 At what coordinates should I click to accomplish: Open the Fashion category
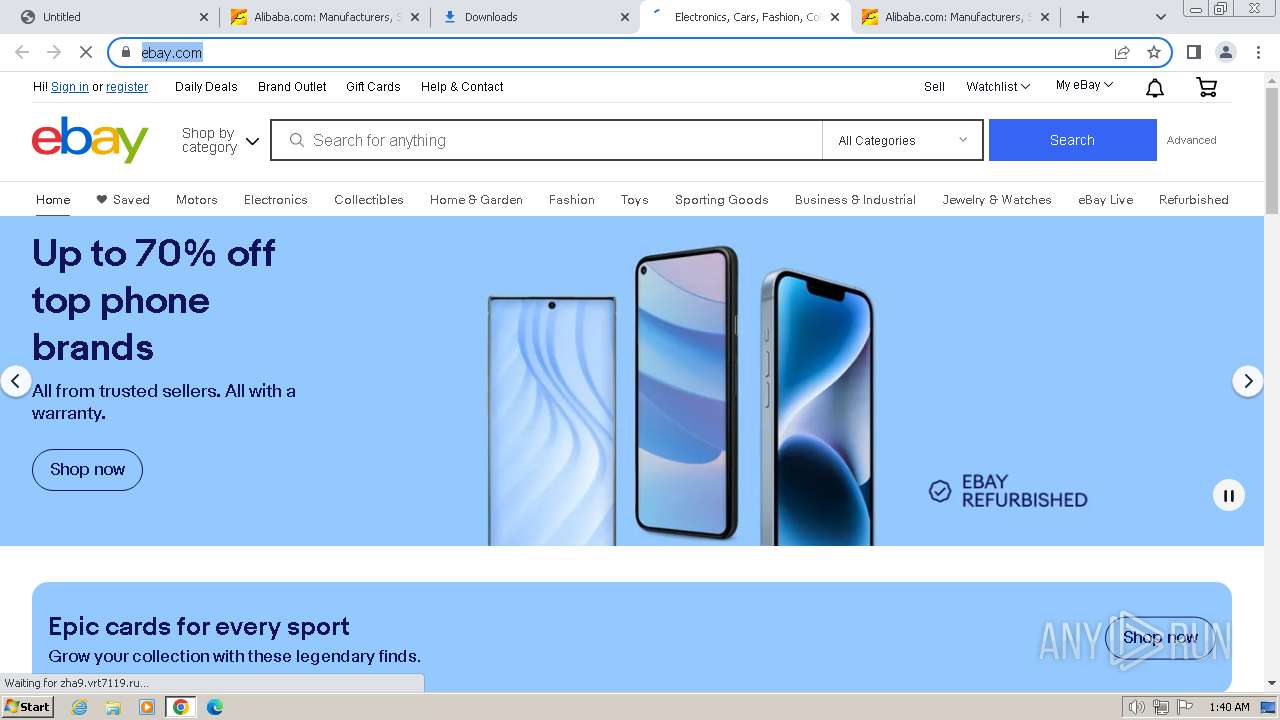(572, 200)
